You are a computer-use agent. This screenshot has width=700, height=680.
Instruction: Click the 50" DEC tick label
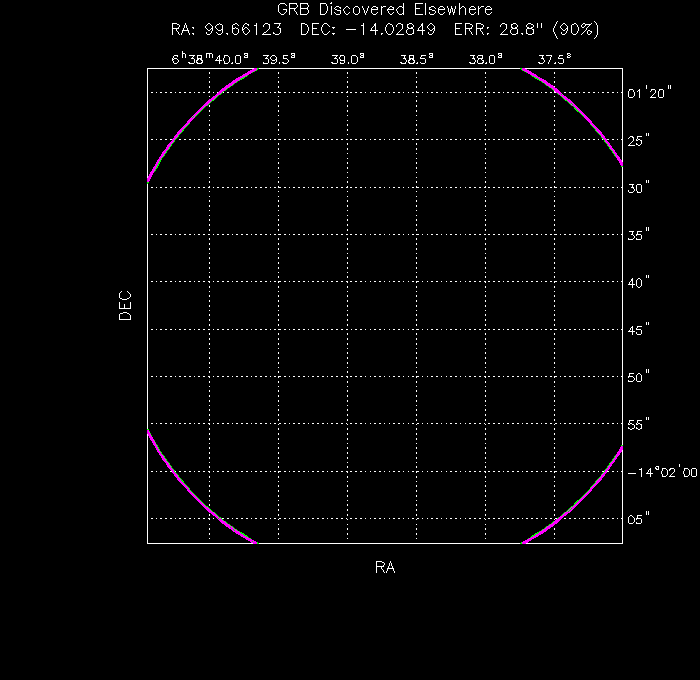click(x=638, y=377)
